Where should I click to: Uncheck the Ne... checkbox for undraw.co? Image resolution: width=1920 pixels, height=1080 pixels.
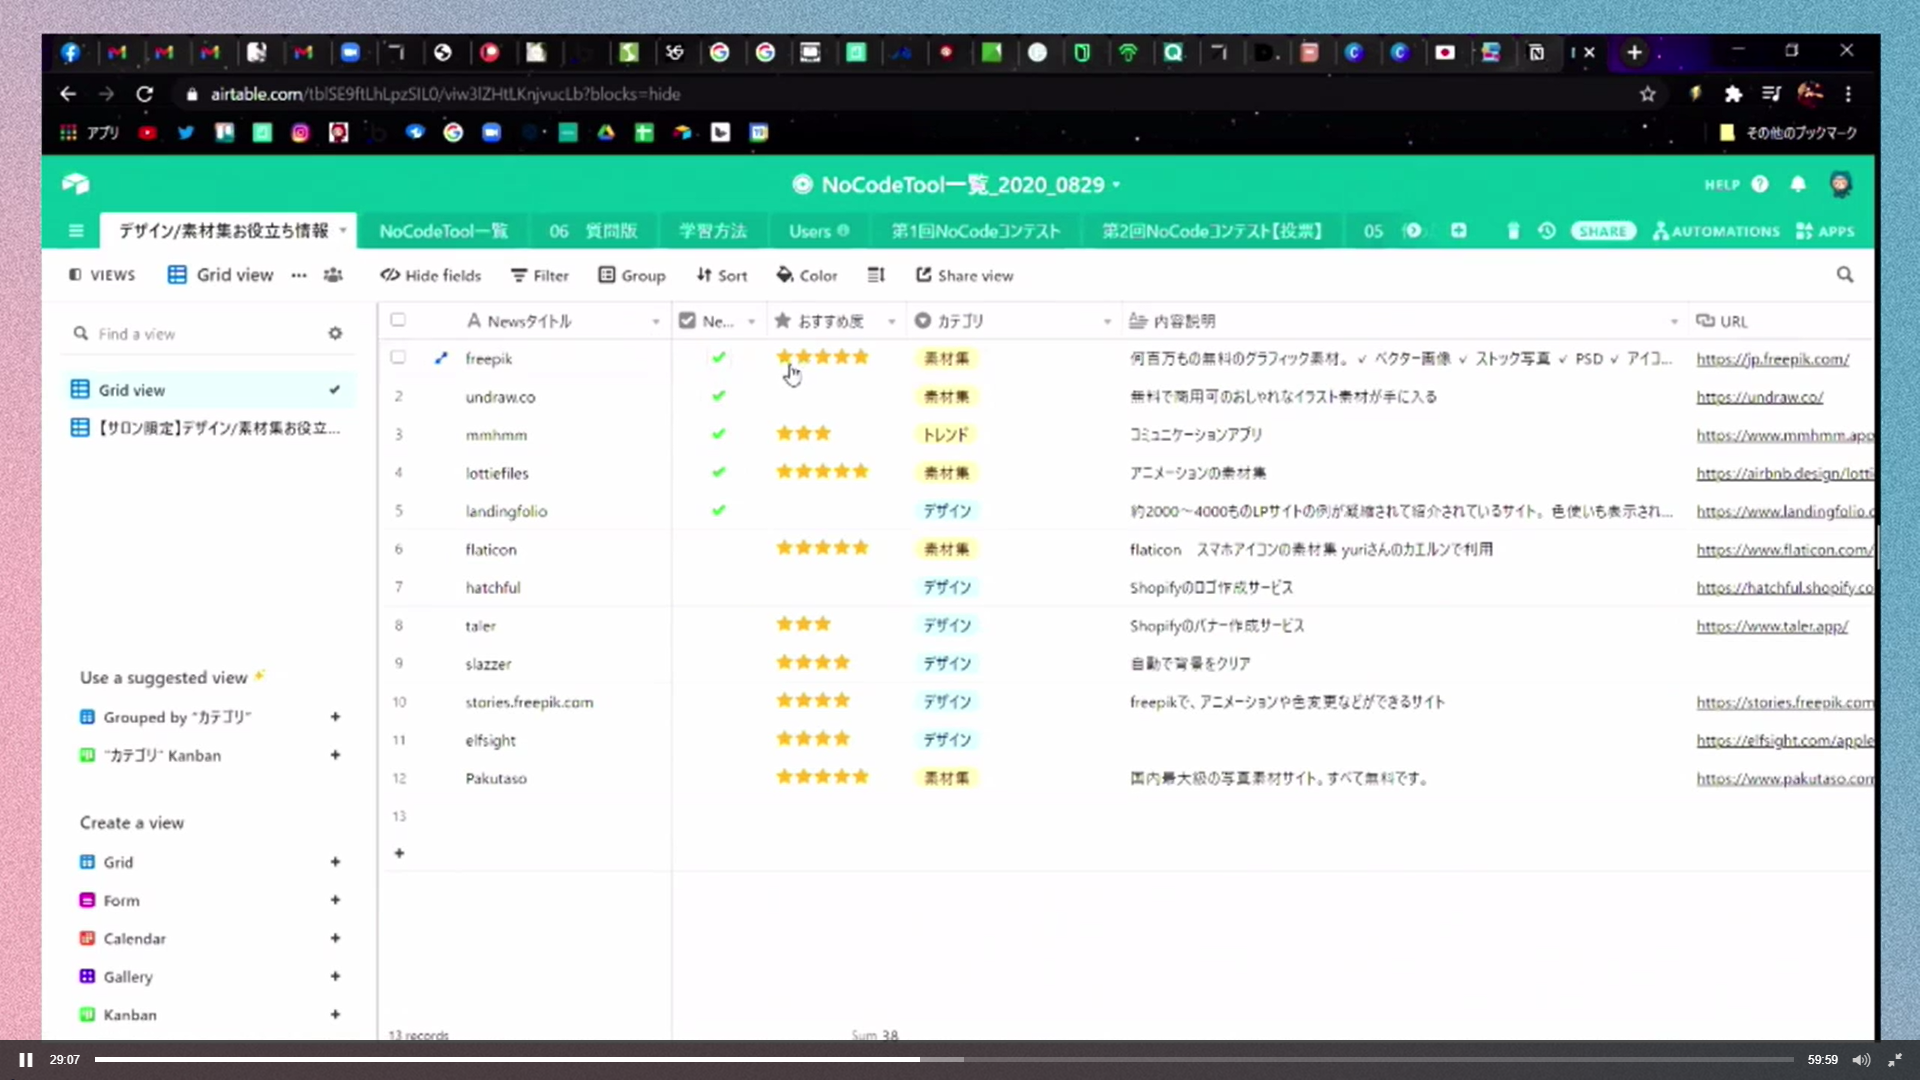click(718, 396)
